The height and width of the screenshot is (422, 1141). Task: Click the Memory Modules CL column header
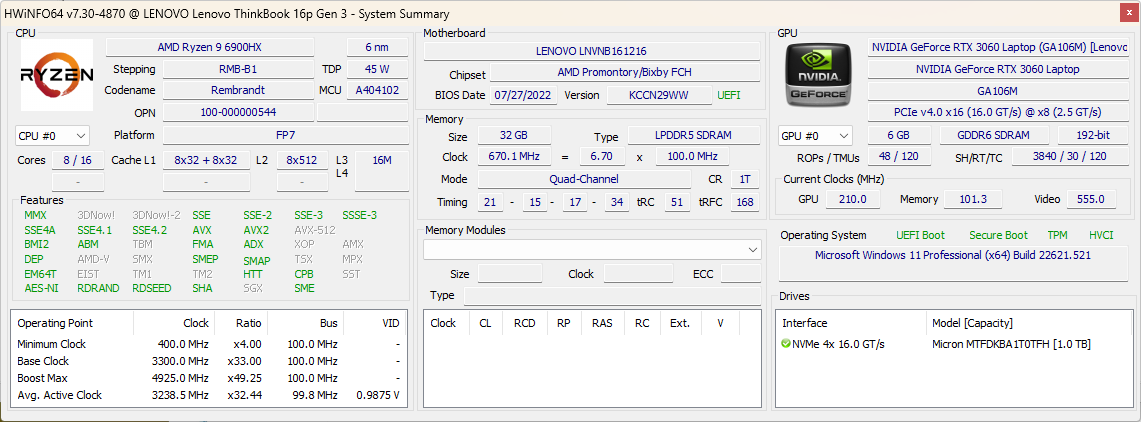click(485, 323)
